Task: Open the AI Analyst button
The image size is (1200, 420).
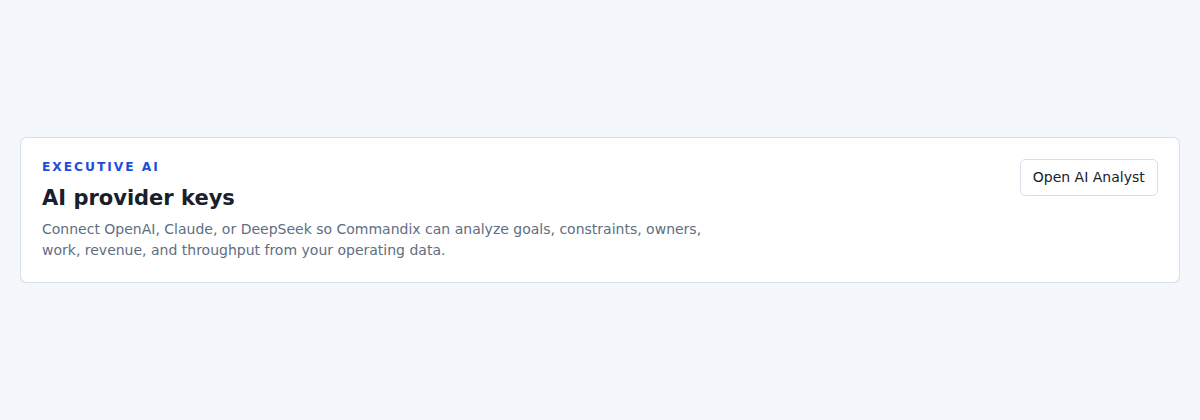Action: pos(1088,177)
